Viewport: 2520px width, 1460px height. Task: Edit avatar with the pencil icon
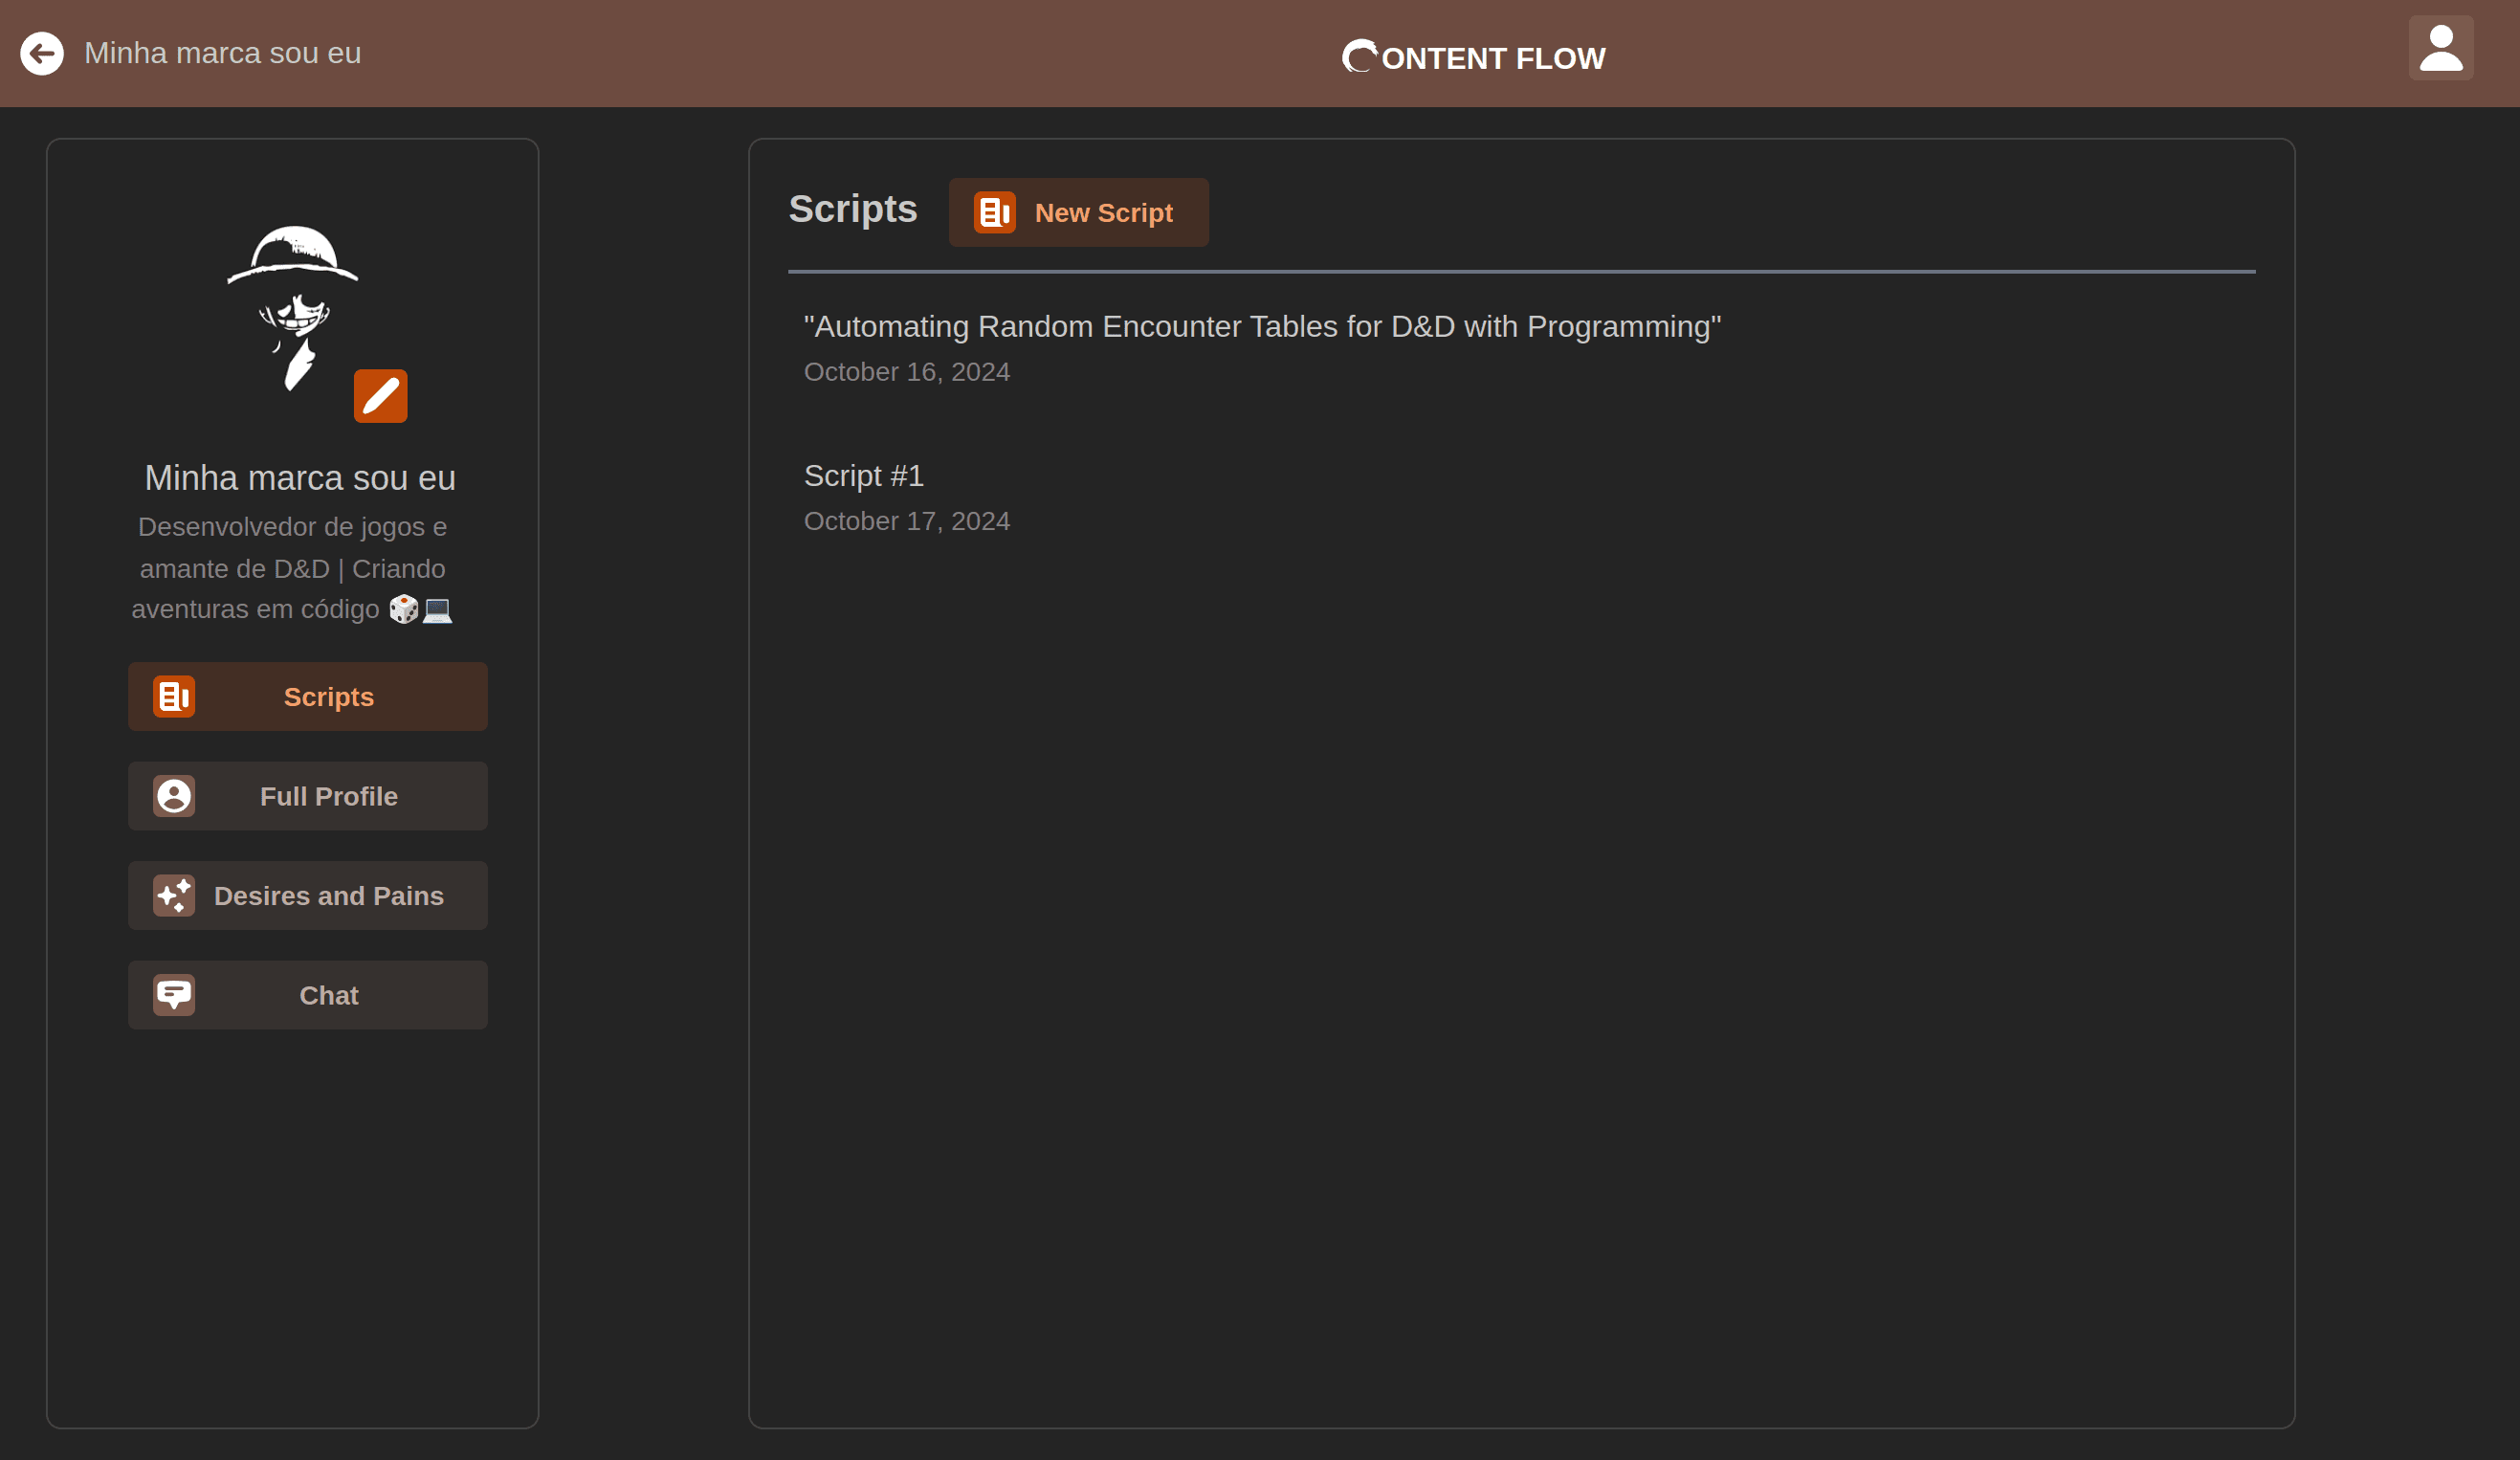pos(380,396)
